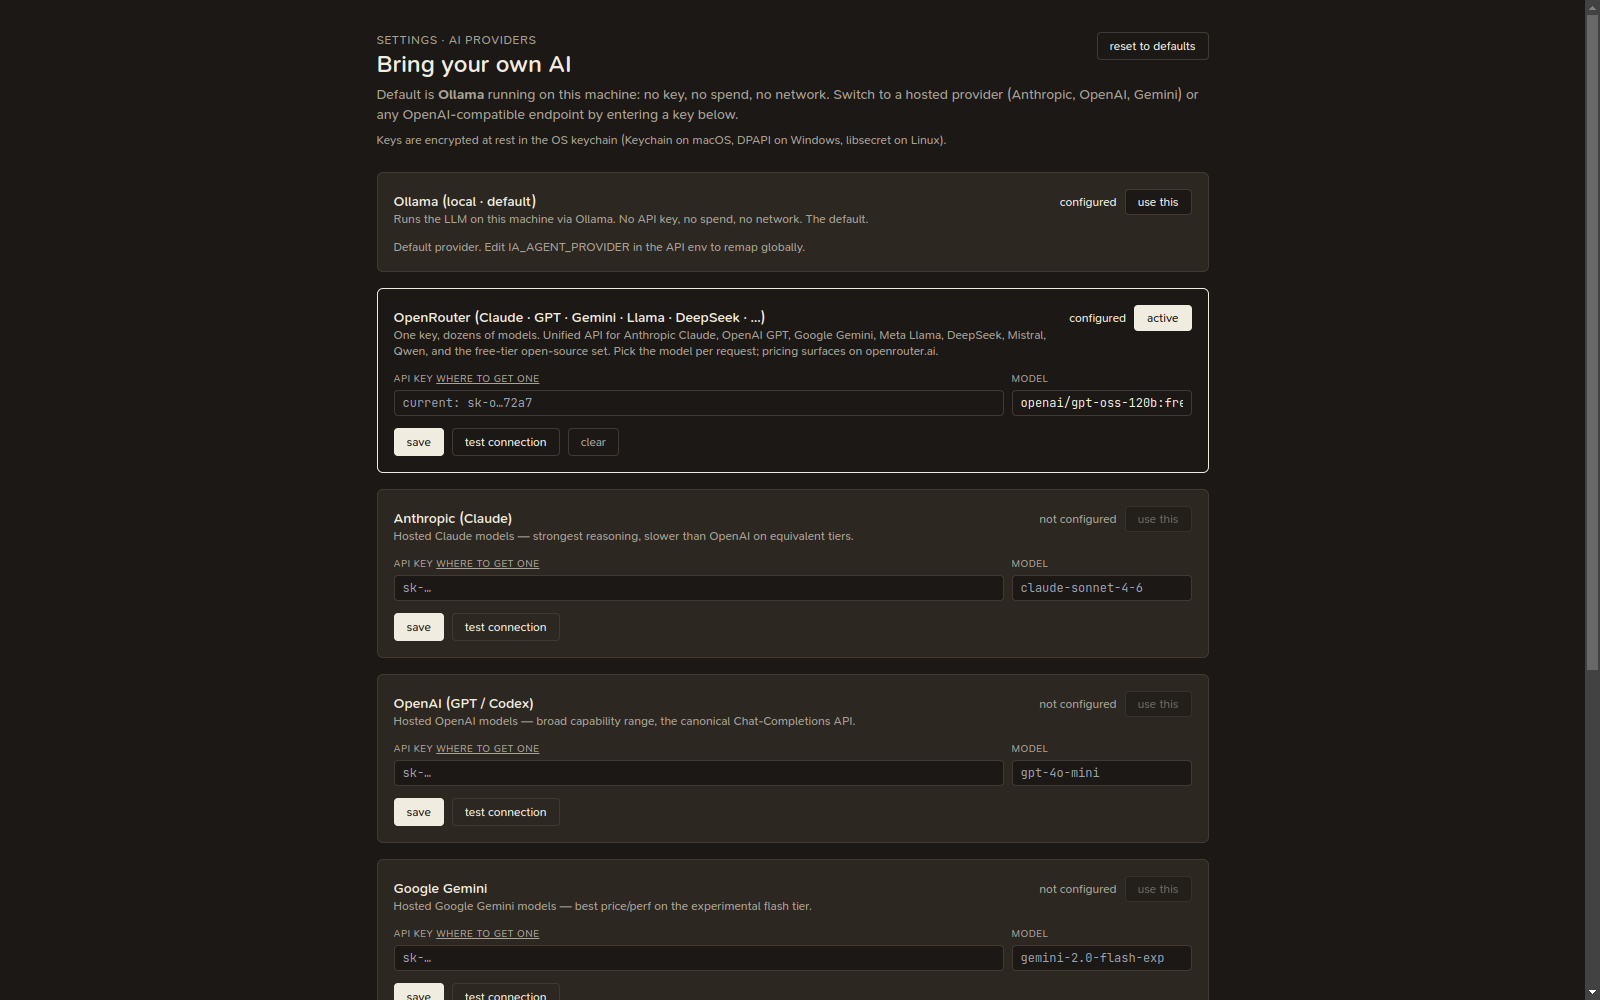Save the OpenRouter settings

point(418,442)
